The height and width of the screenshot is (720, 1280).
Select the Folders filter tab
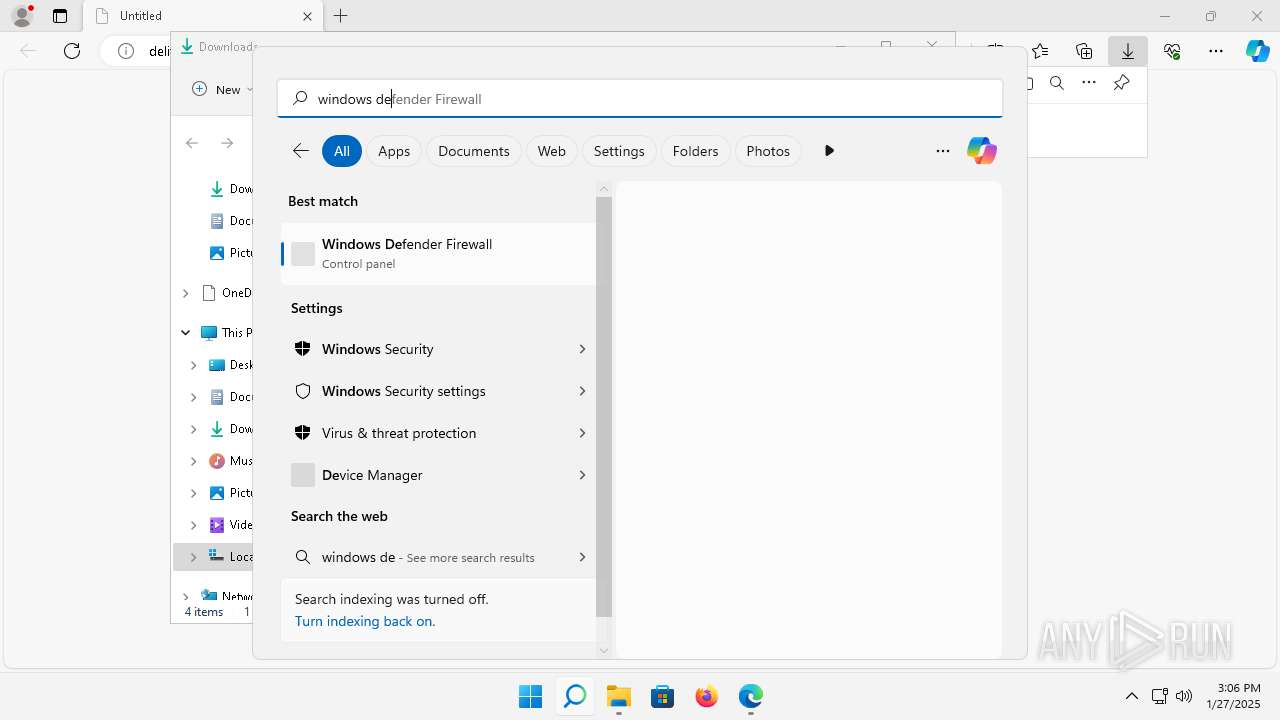(696, 151)
